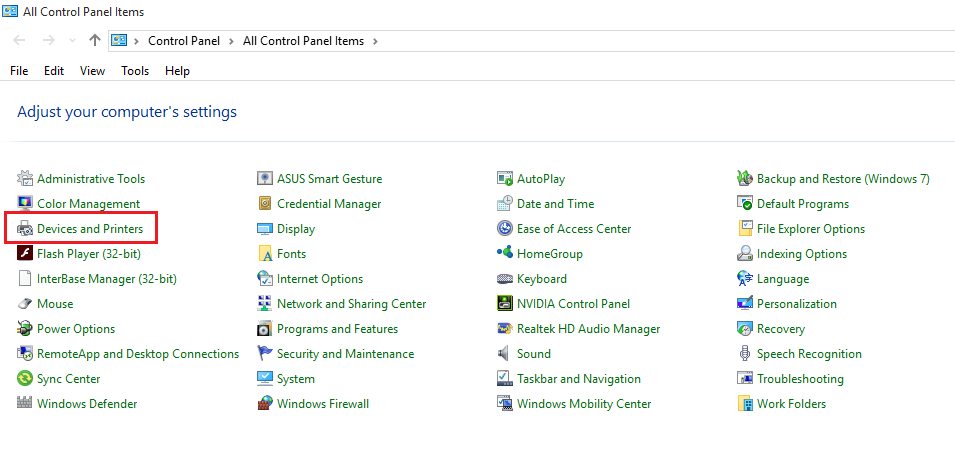Screen dimensions: 955x470
Task: Open the Network and Sharing Center link
Action: pyautogui.click(x=351, y=304)
